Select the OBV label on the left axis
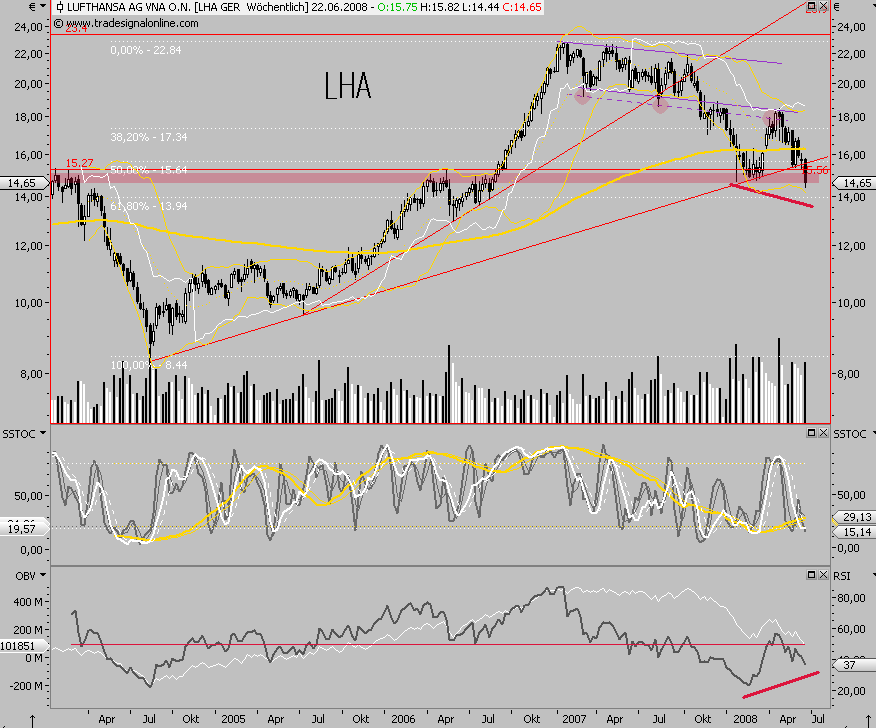 click(12, 575)
